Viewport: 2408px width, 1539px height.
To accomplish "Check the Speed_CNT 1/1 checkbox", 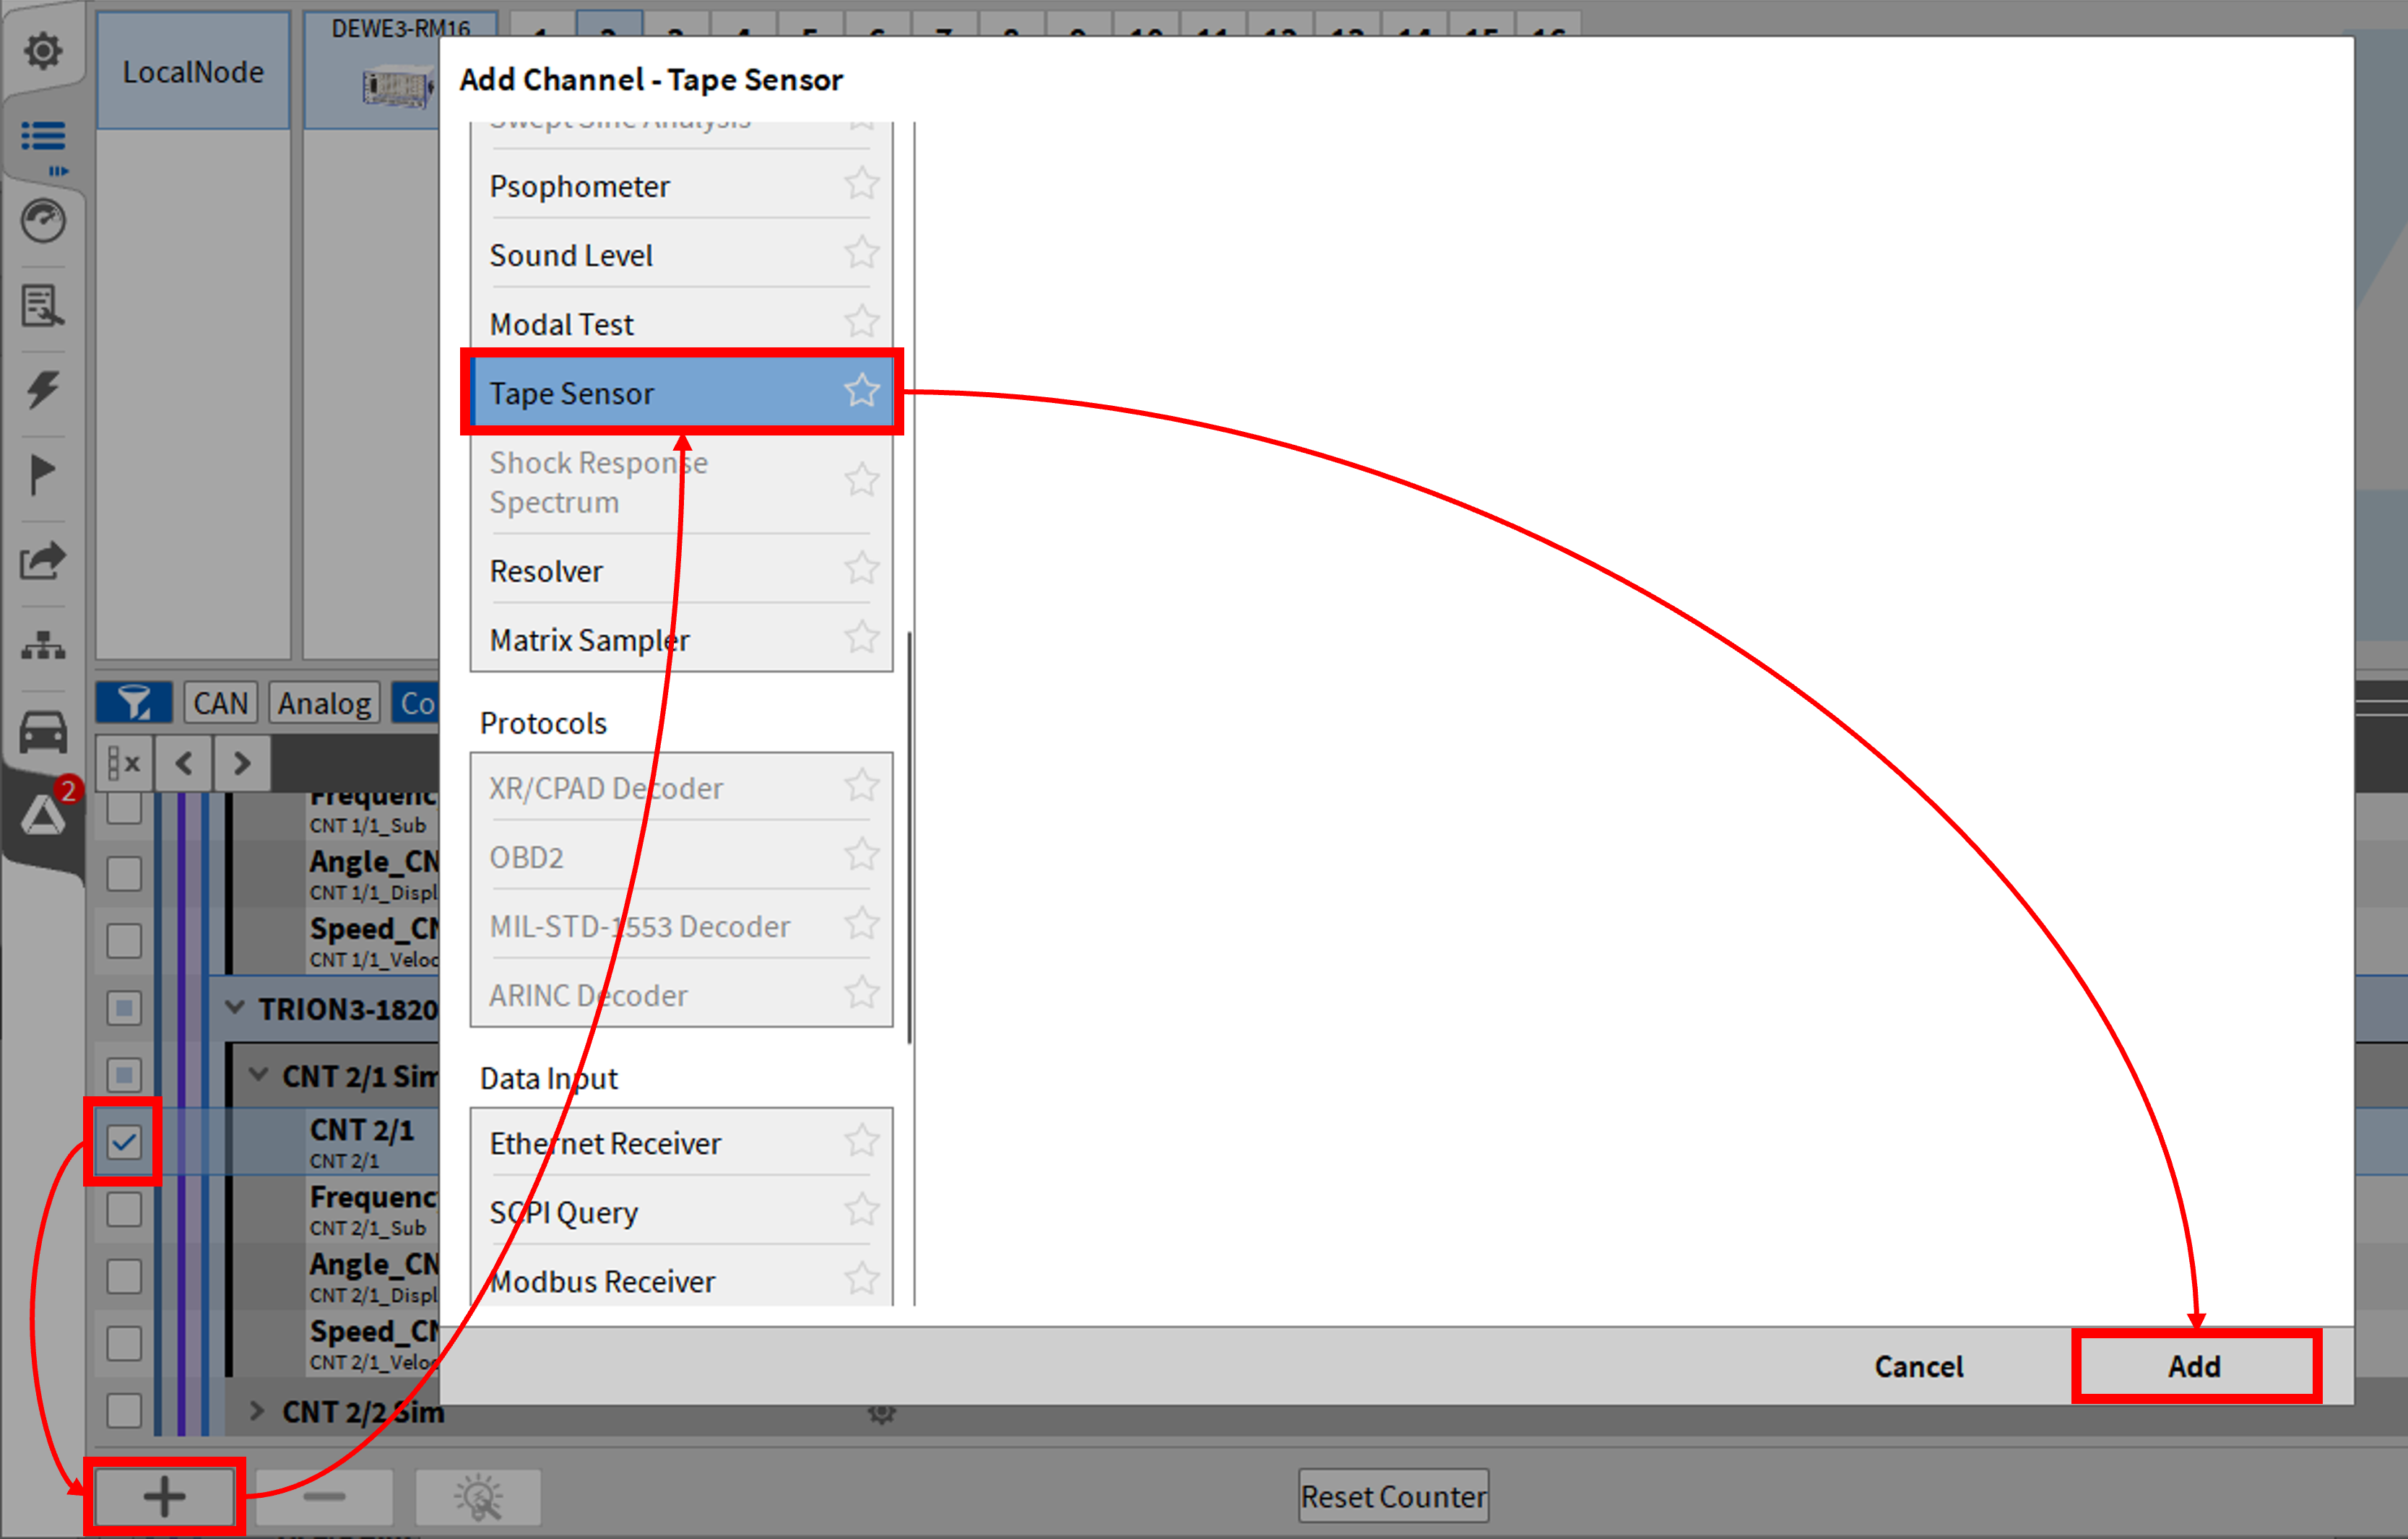I will pyautogui.click(x=124, y=940).
